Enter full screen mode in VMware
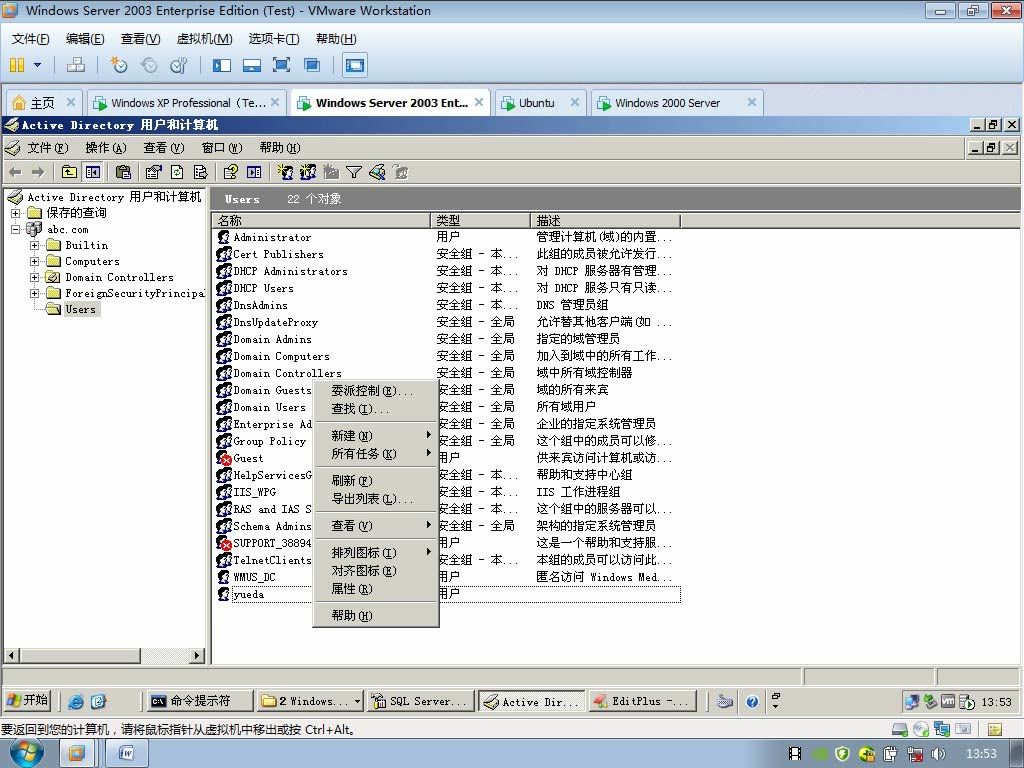Viewport: 1024px width, 768px height. 281,65
